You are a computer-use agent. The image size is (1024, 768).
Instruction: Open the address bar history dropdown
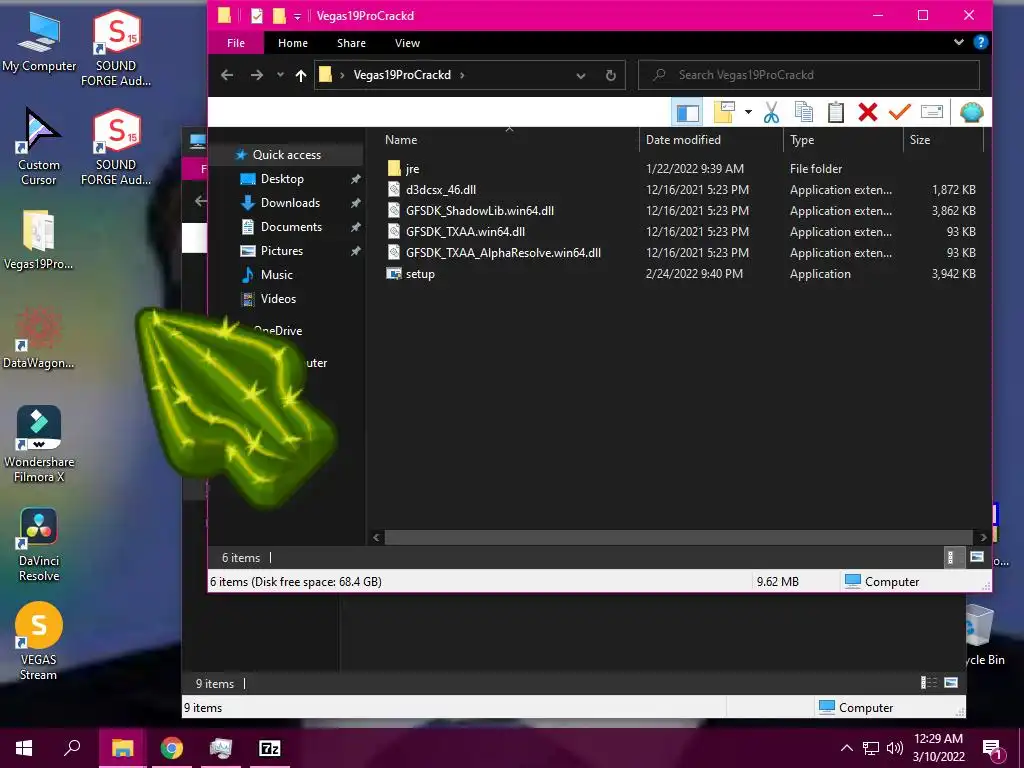[x=581, y=76]
